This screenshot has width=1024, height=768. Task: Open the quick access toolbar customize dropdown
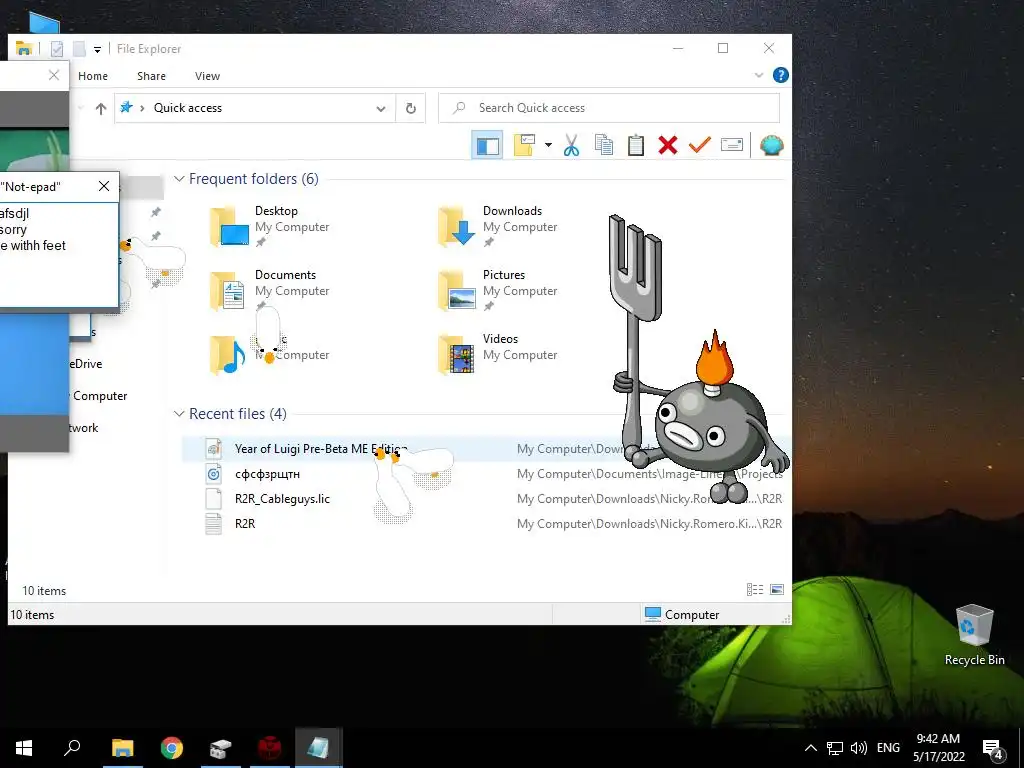coord(97,49)
